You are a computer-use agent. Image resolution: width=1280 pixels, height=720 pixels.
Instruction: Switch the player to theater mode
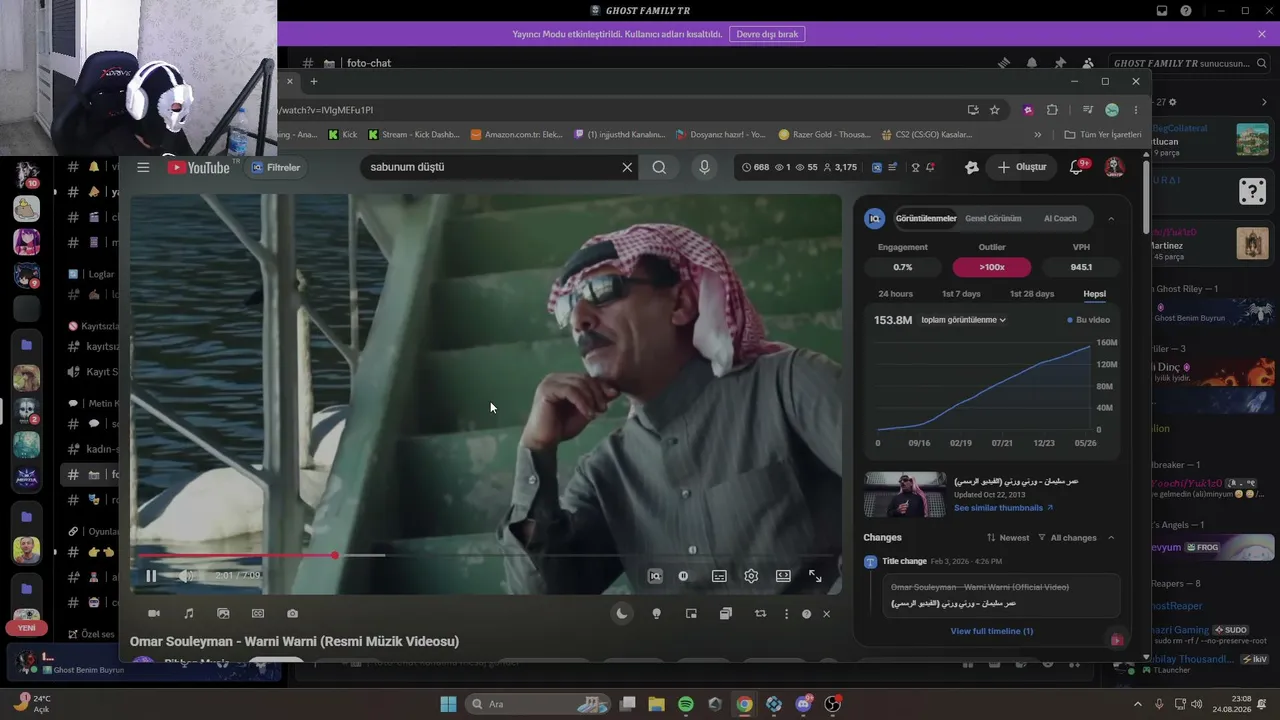tap(783, 576)
